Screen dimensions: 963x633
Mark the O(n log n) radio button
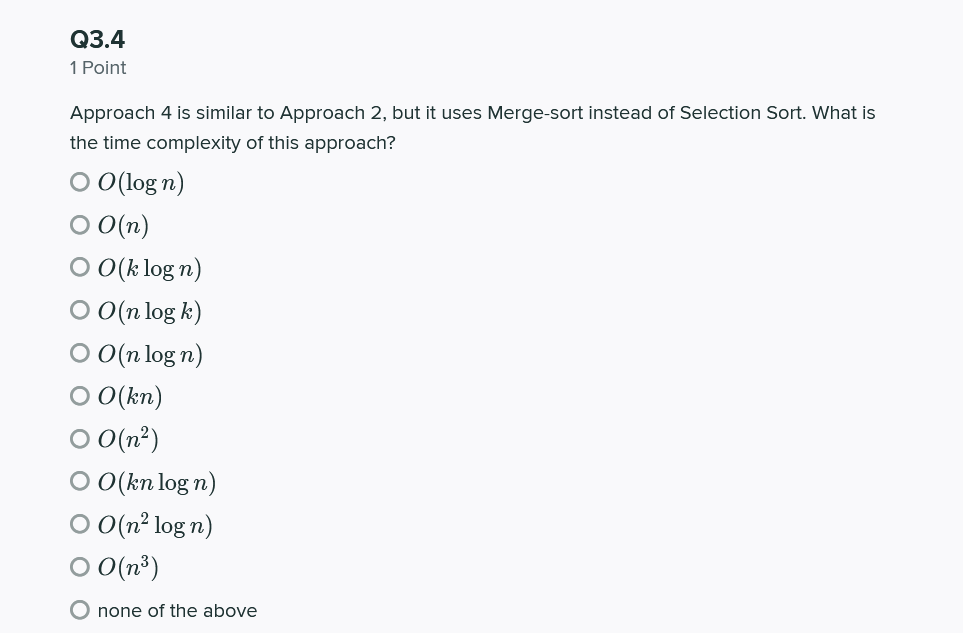click(x=80, y=354)
